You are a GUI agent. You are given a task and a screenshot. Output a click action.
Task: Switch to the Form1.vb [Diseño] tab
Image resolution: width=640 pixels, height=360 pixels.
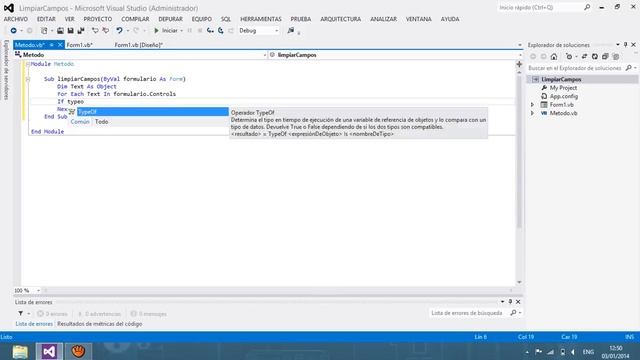(138, 45)
